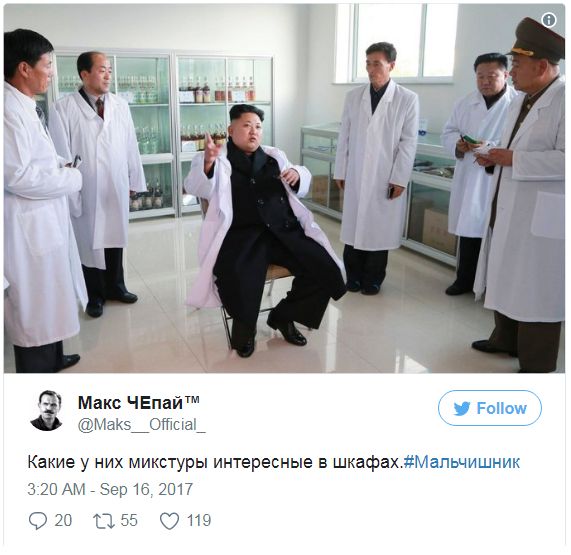
Task: Like the tweet with the heart icon
Action: click(169, 521)
